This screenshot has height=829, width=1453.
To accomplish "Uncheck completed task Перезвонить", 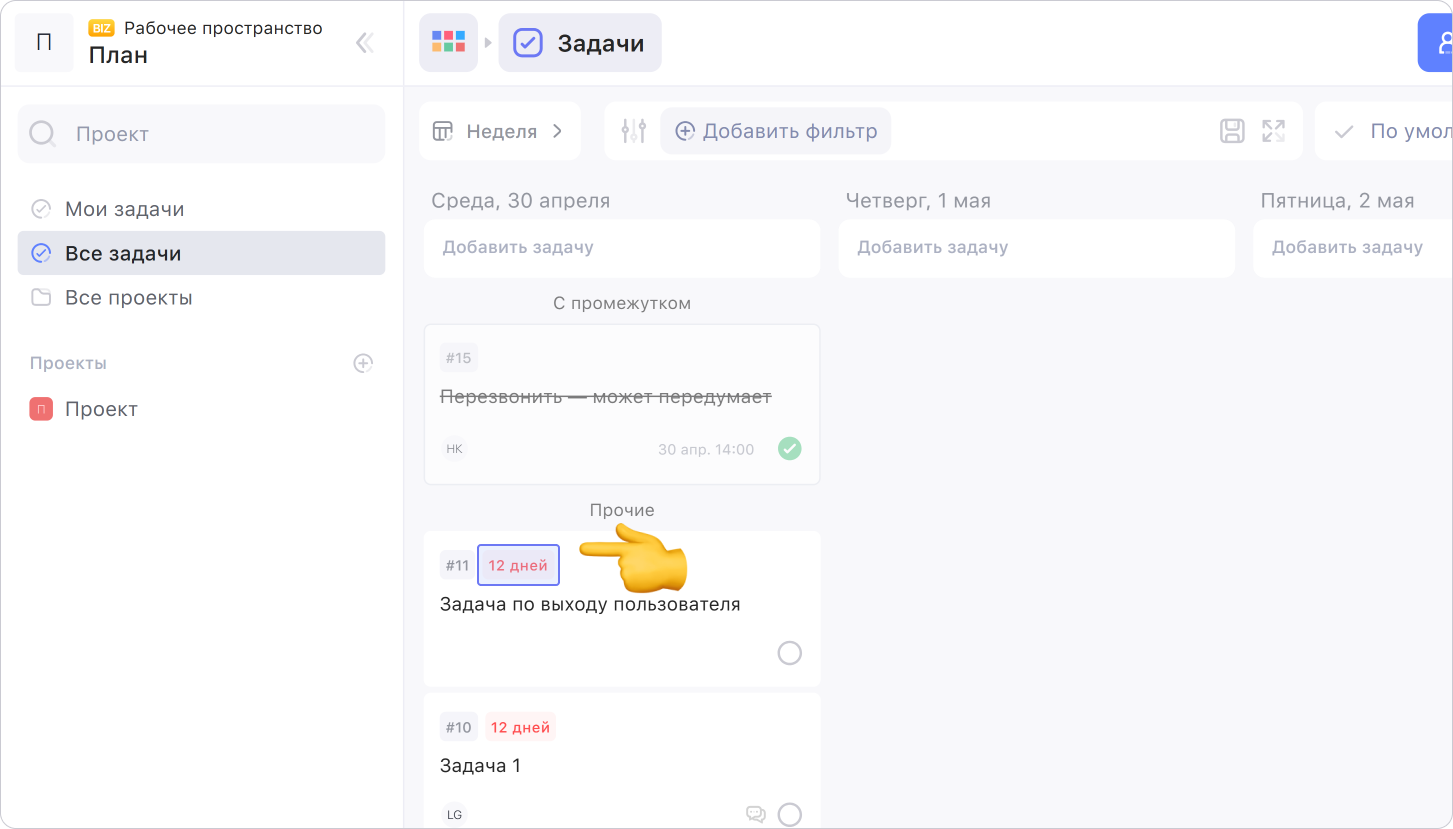I will coord(789,449).
